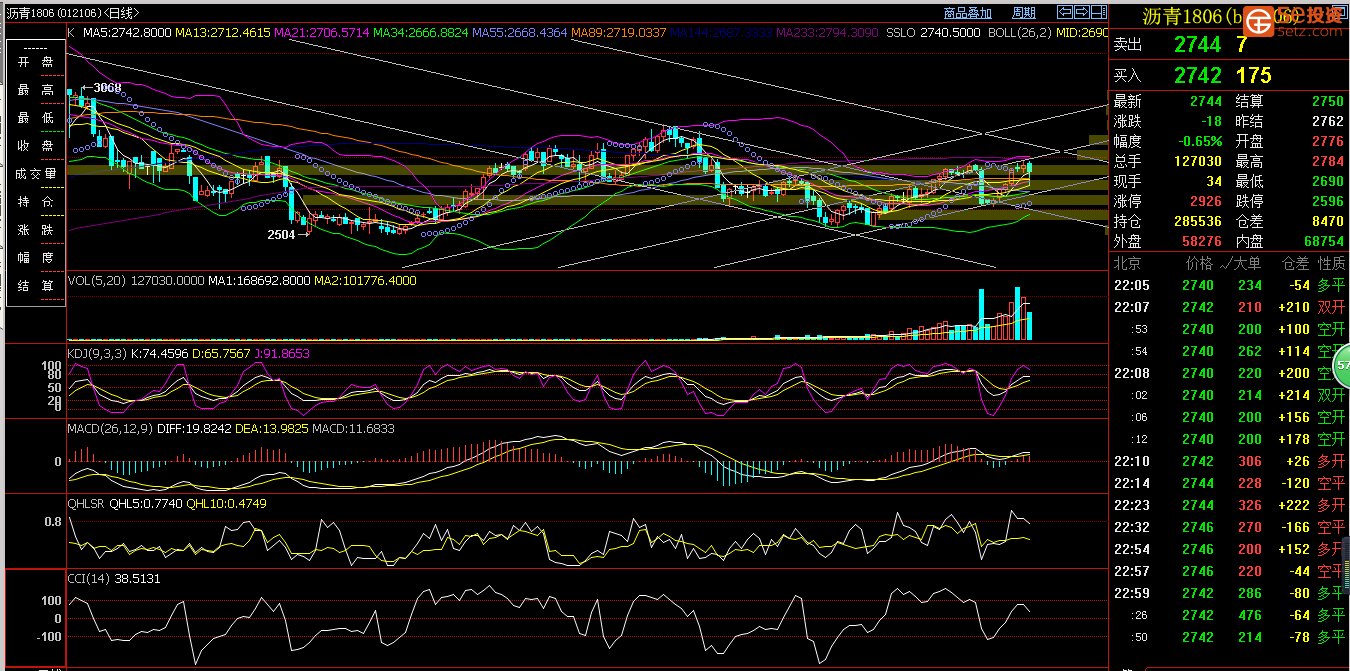Select the 开盘 label in left panel
Image resolution: width=1350 pixels, height=671 pixels.
pyautogui.click(x=35, y=62)
